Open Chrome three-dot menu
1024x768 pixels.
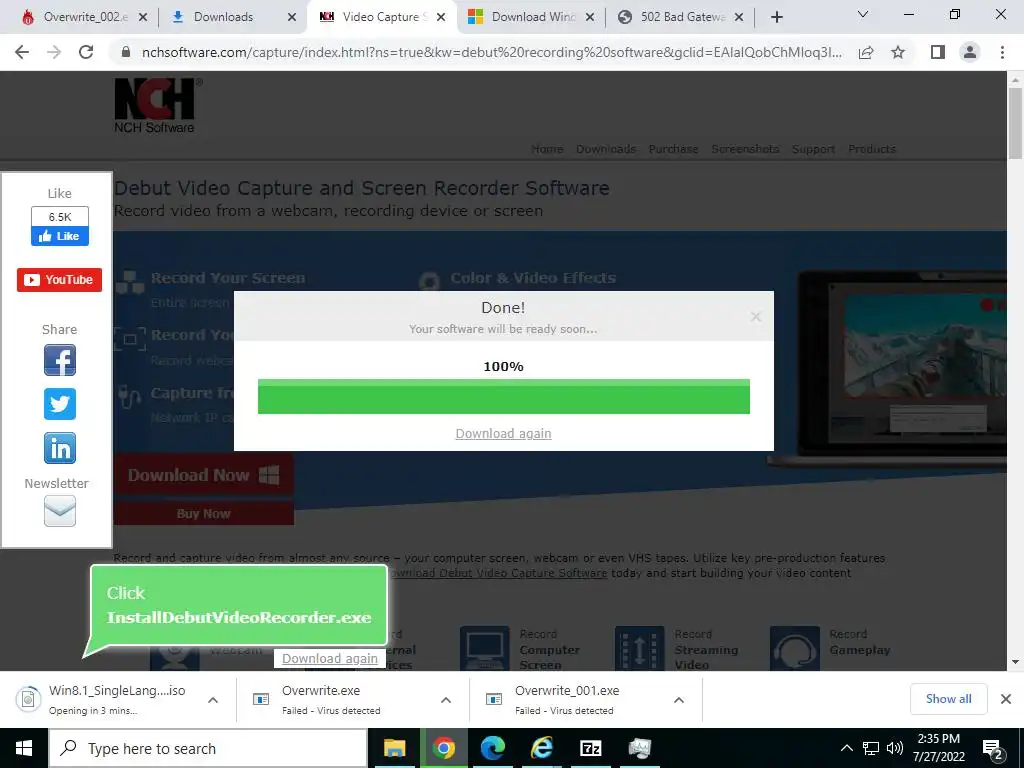(x=1002, y=52)
